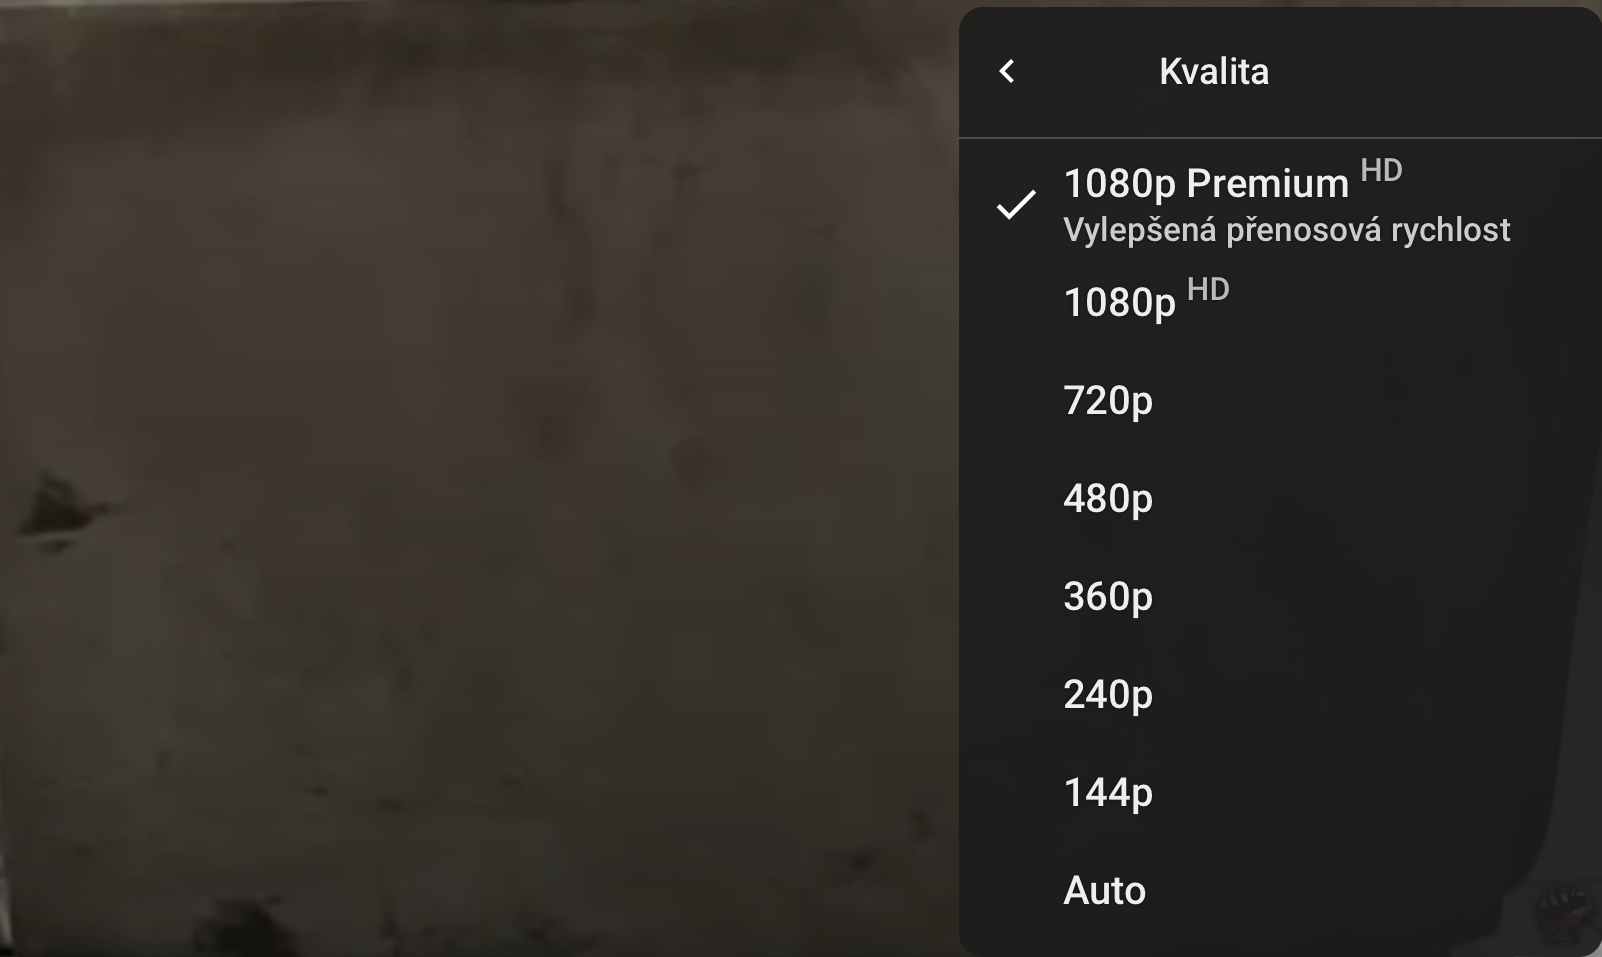Select 240p from the quality list

pyautogui.click(x=1108, y=694)
